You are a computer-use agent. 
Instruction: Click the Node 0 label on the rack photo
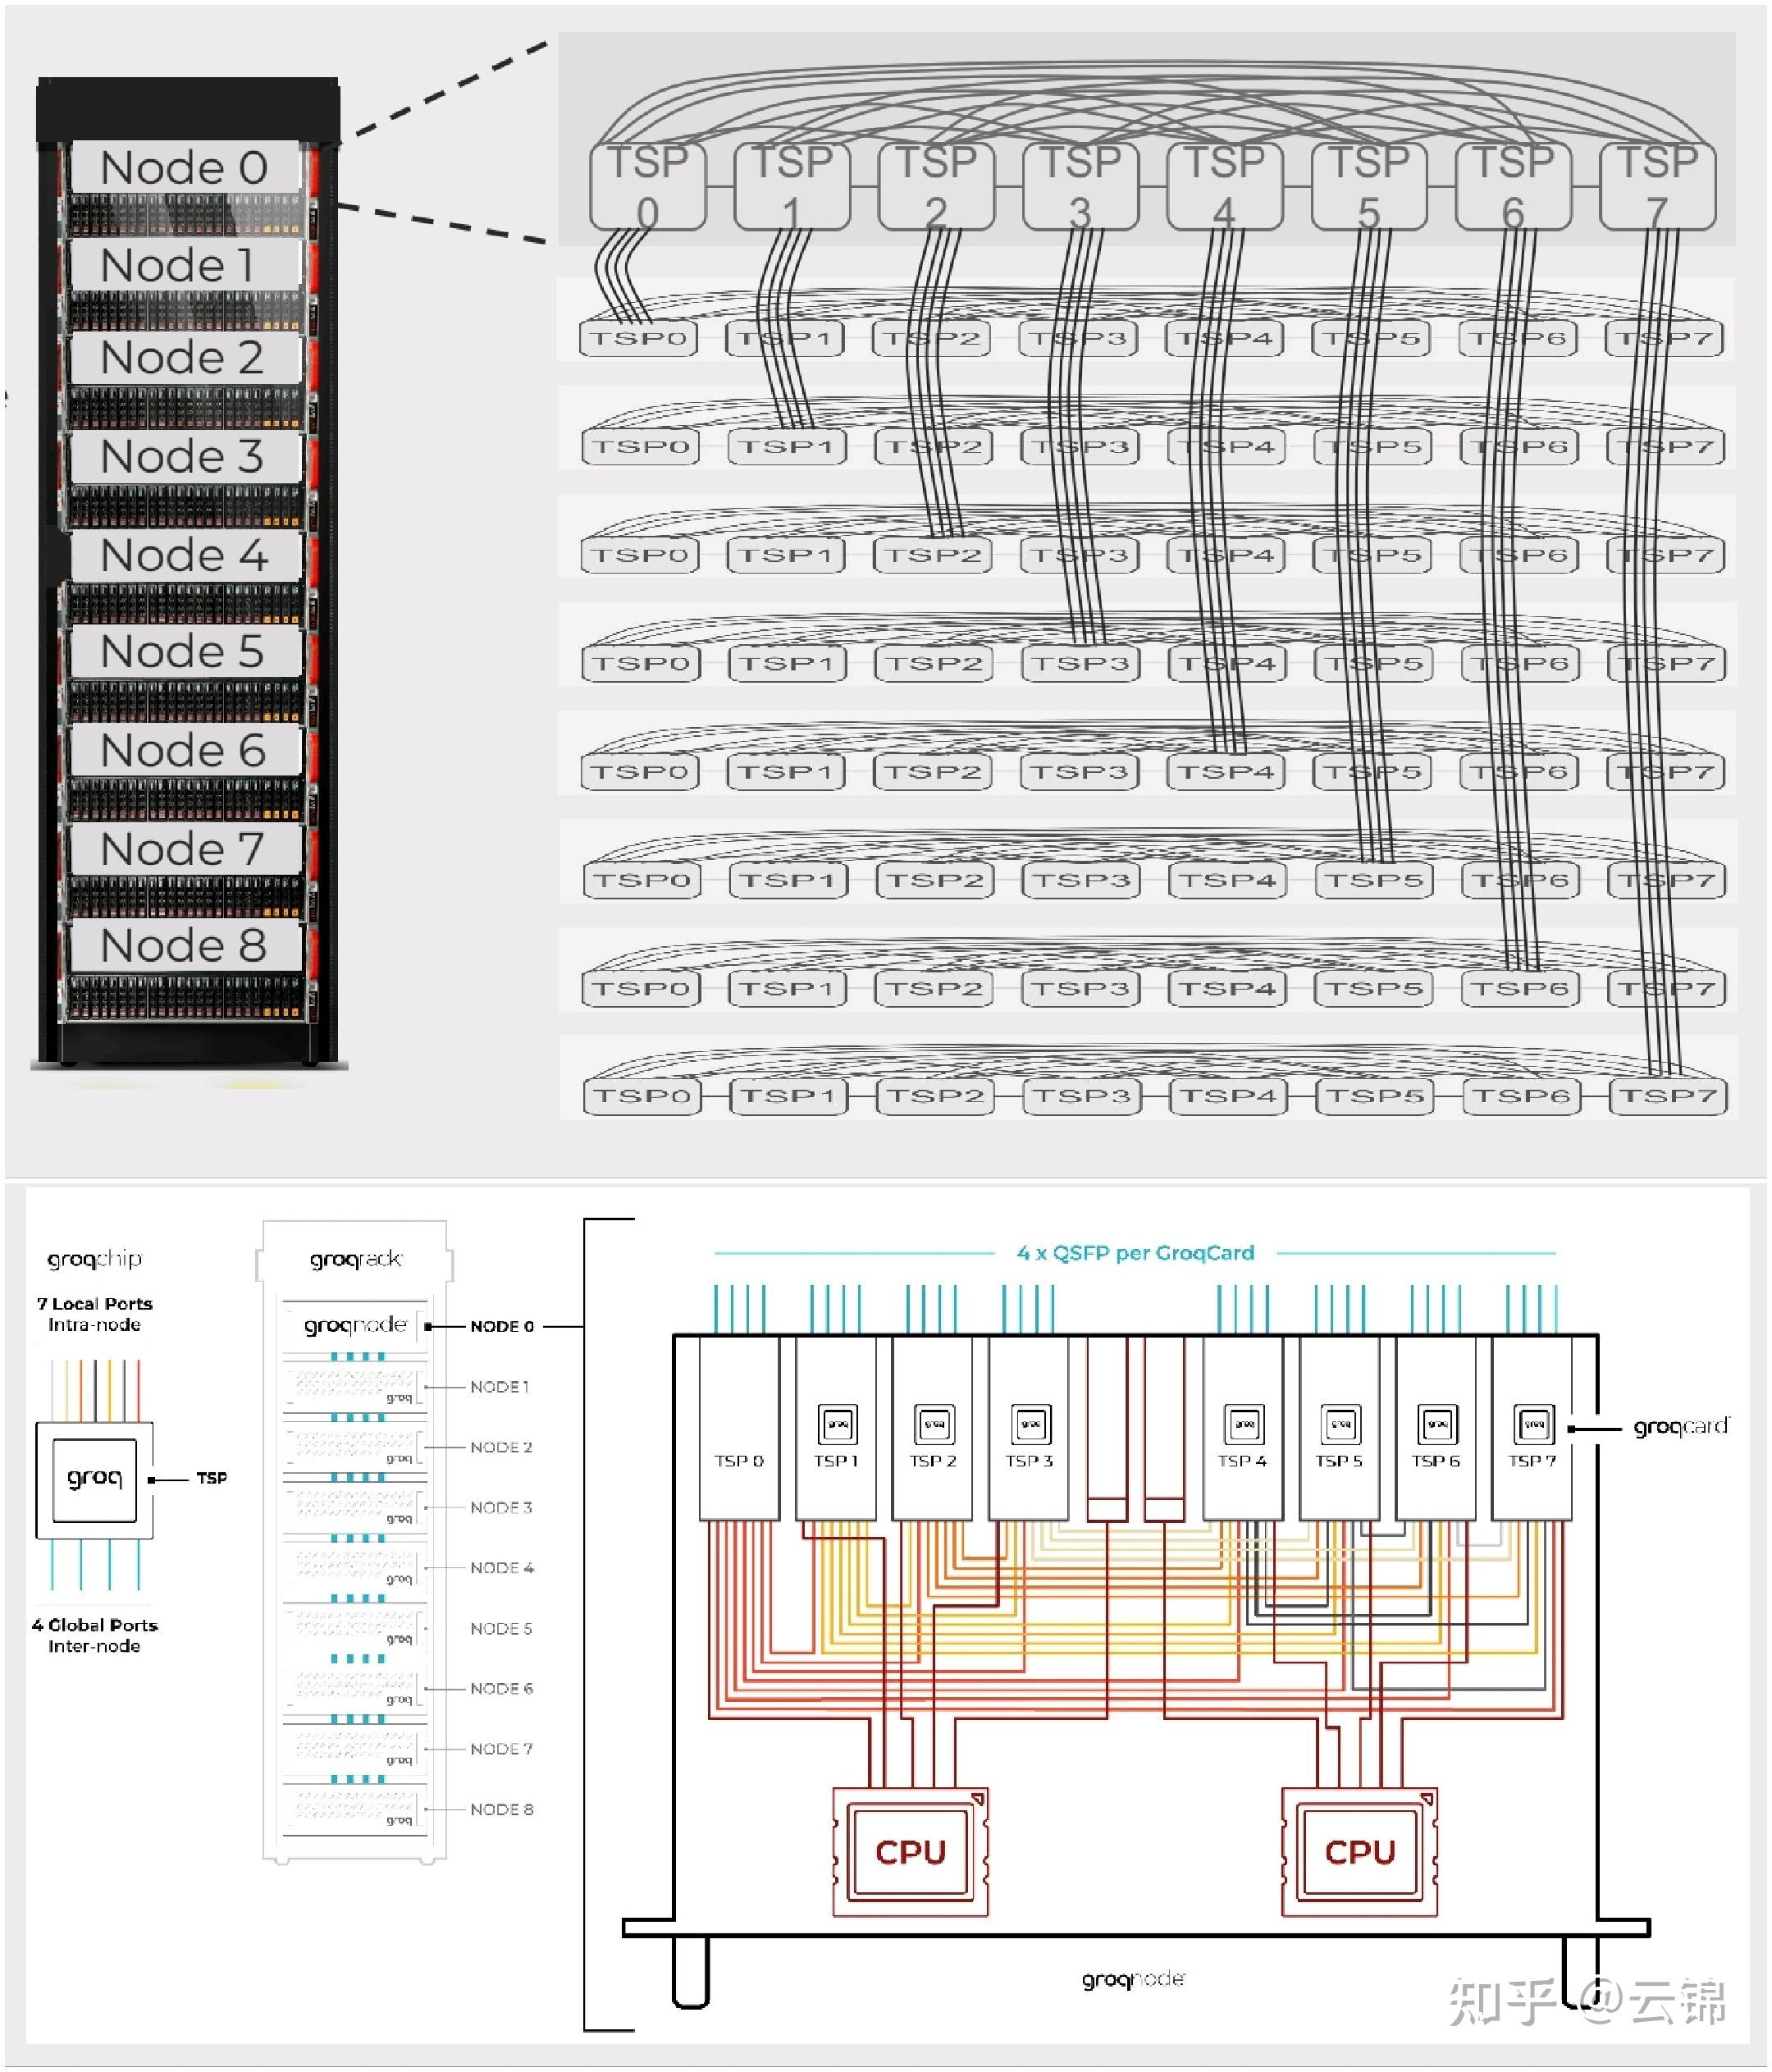185,167
